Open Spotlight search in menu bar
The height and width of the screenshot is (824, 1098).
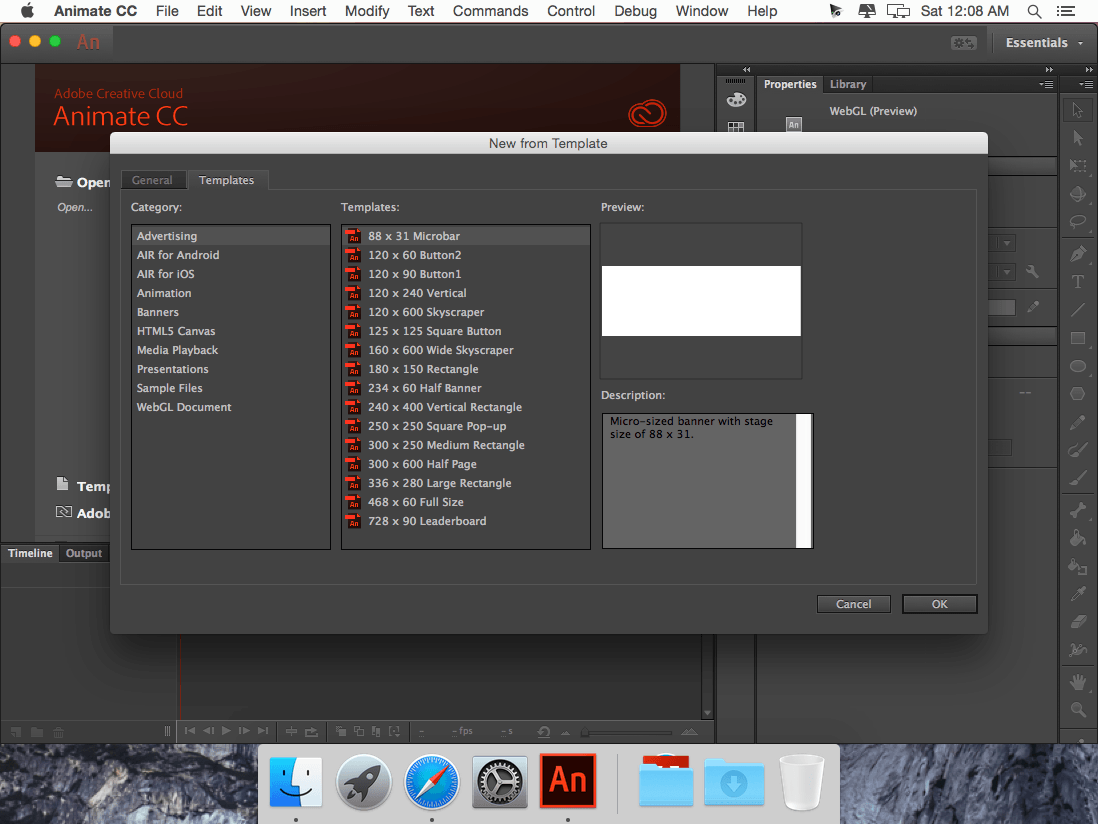(1034, 11)
